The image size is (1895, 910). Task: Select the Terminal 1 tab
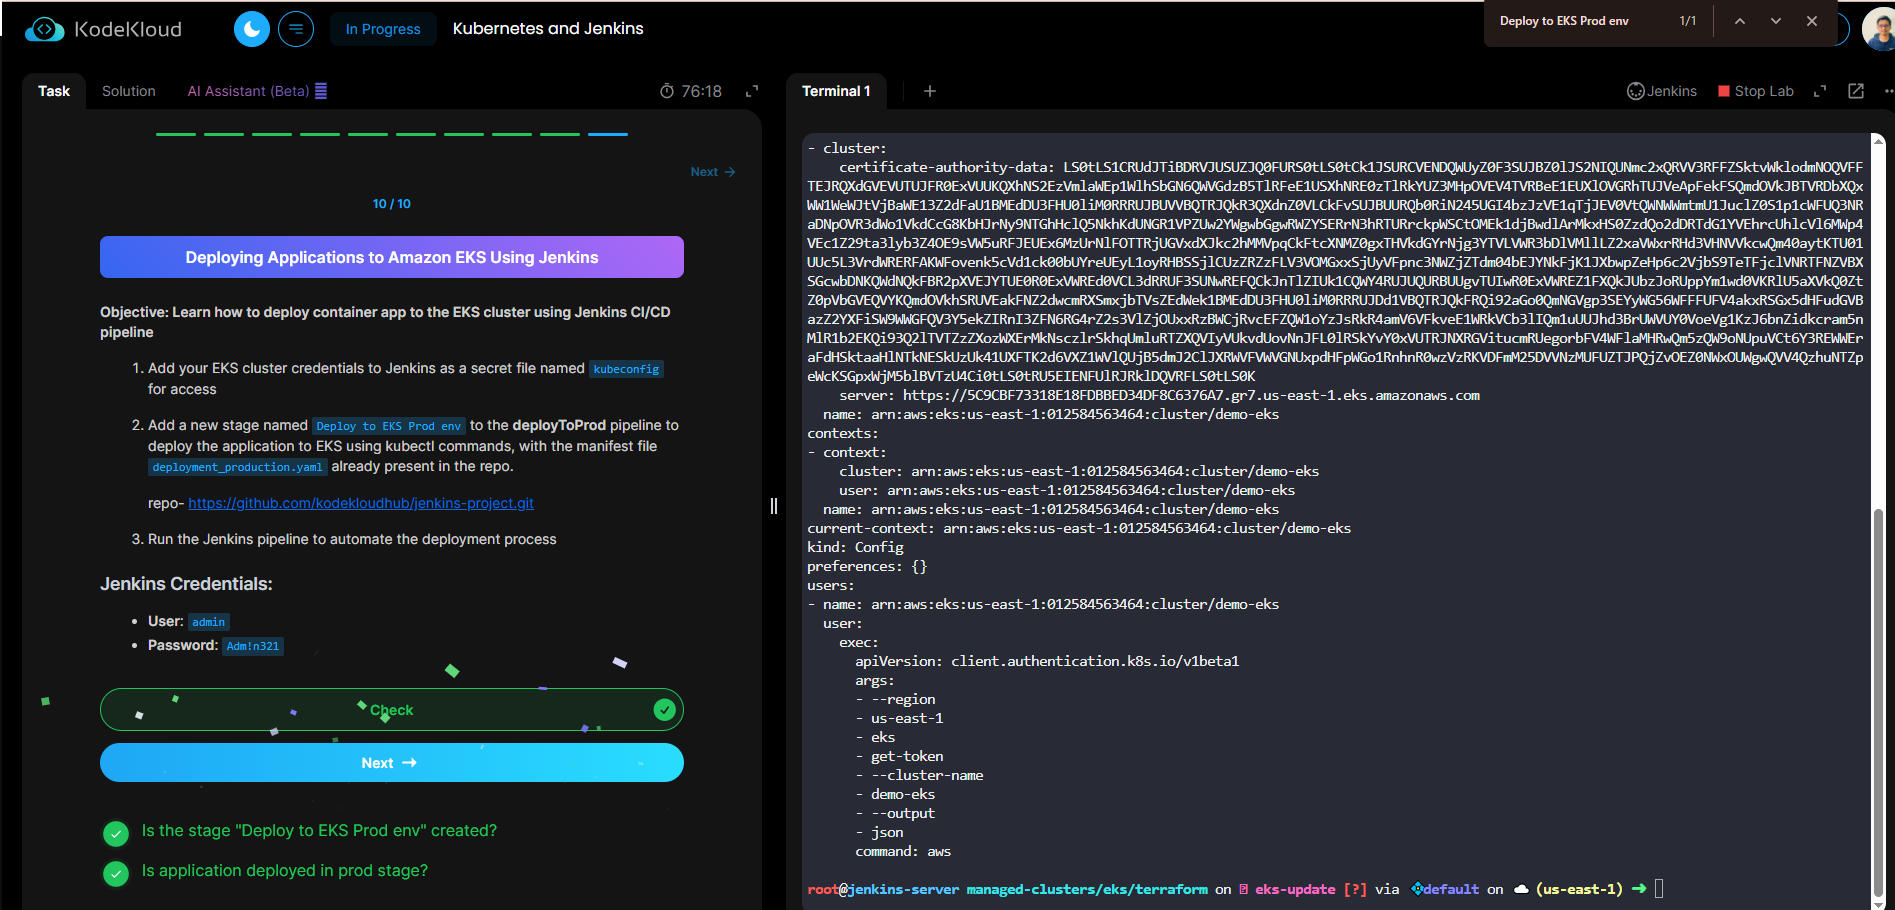(836, 91)
